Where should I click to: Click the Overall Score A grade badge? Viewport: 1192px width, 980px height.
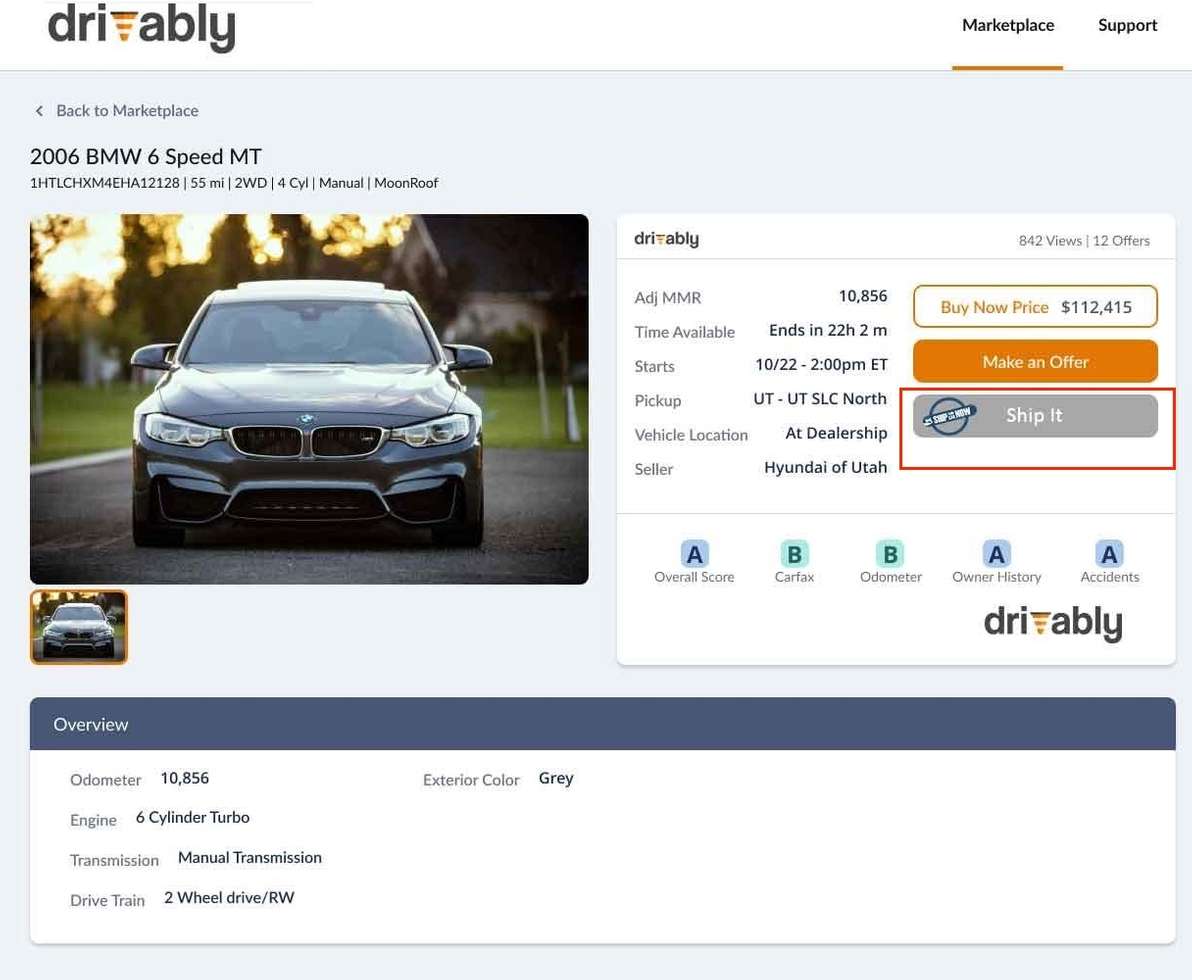click(x=694, y=554)
